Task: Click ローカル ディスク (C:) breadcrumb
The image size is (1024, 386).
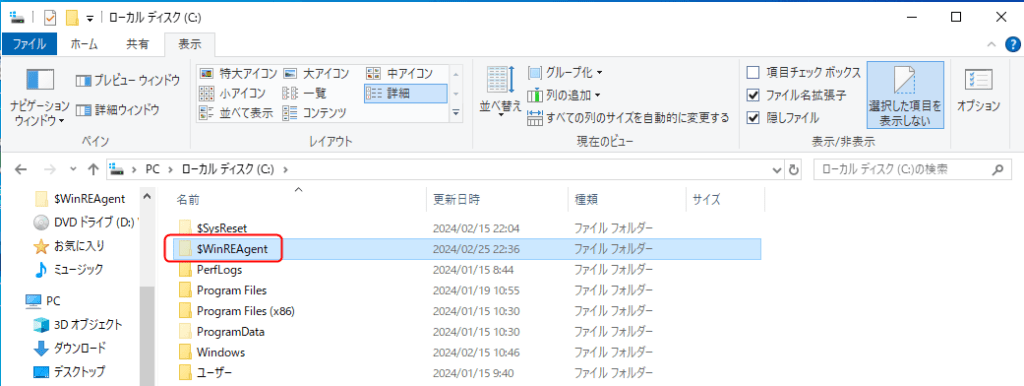Action: (228, 169)
